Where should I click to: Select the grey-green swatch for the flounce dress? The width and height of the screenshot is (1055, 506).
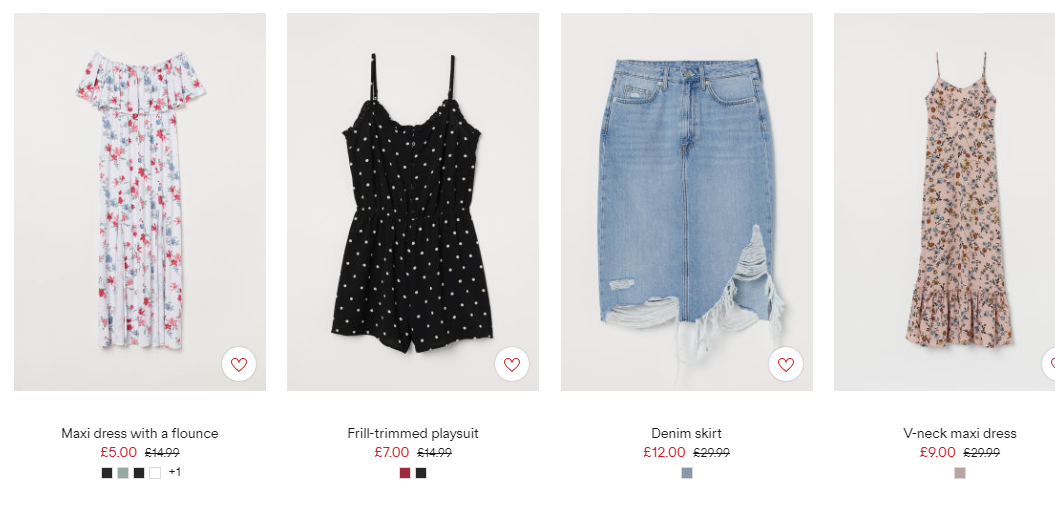click(123, 473)
